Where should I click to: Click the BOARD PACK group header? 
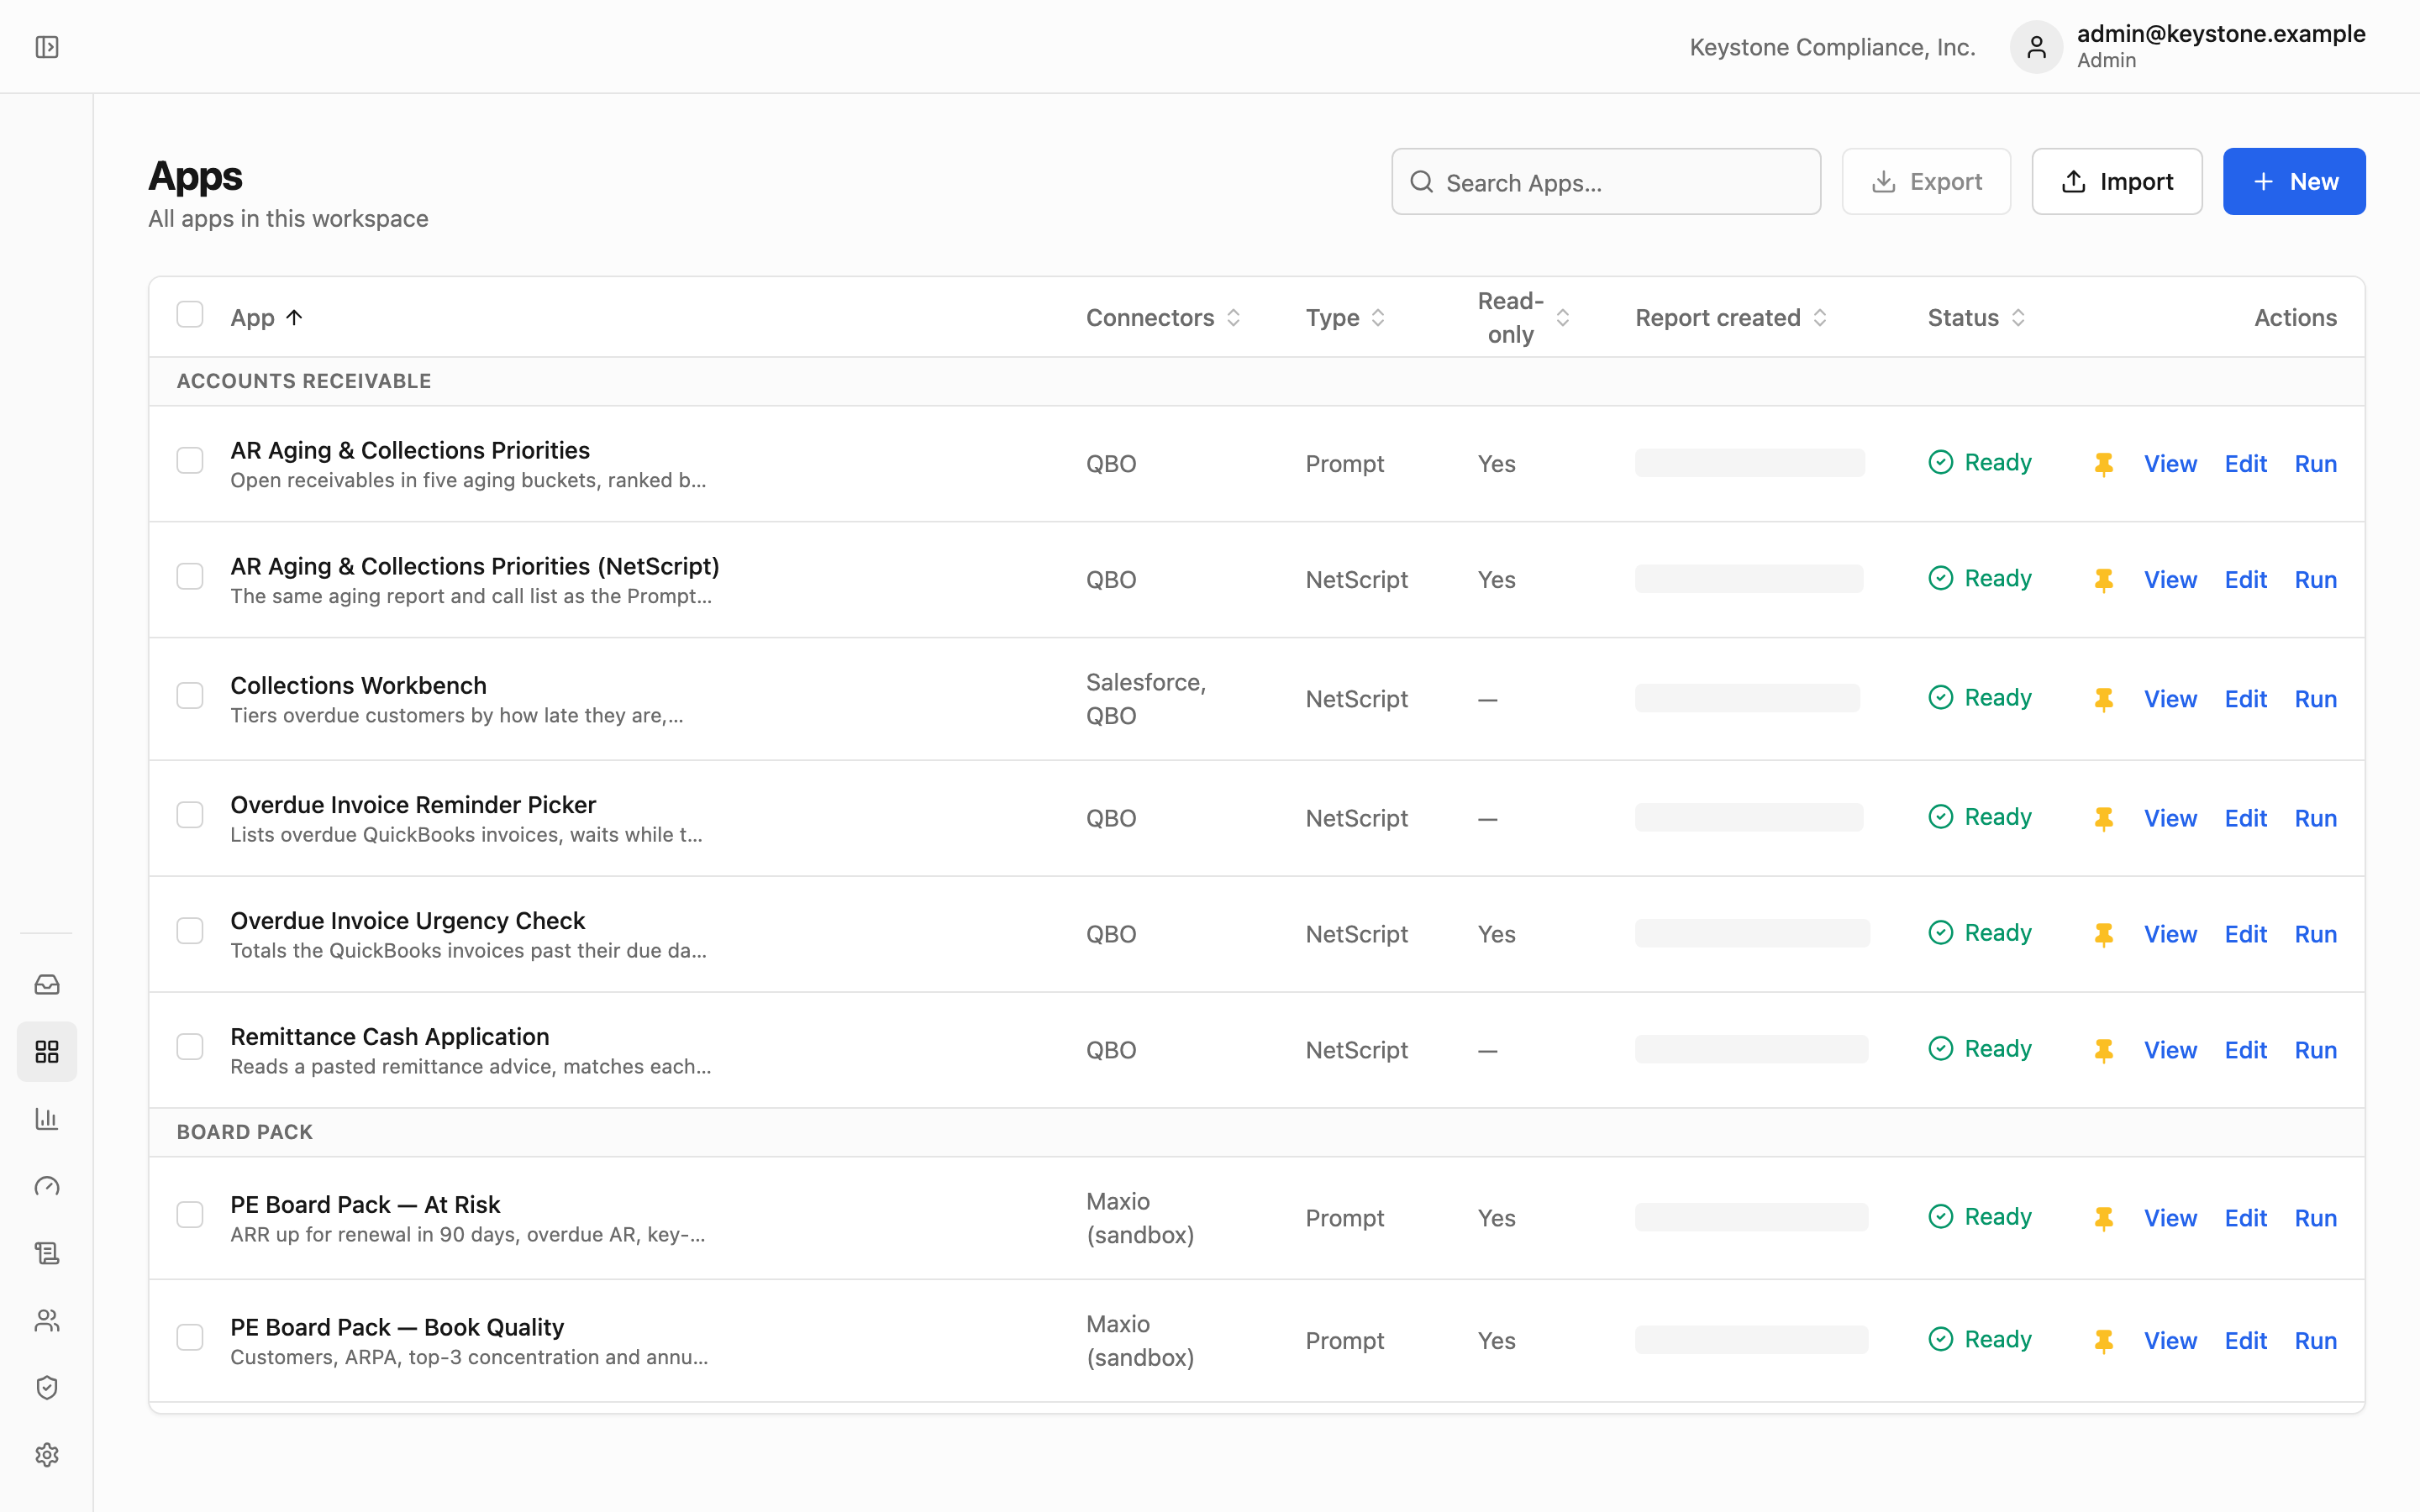pos(1256,1132)
